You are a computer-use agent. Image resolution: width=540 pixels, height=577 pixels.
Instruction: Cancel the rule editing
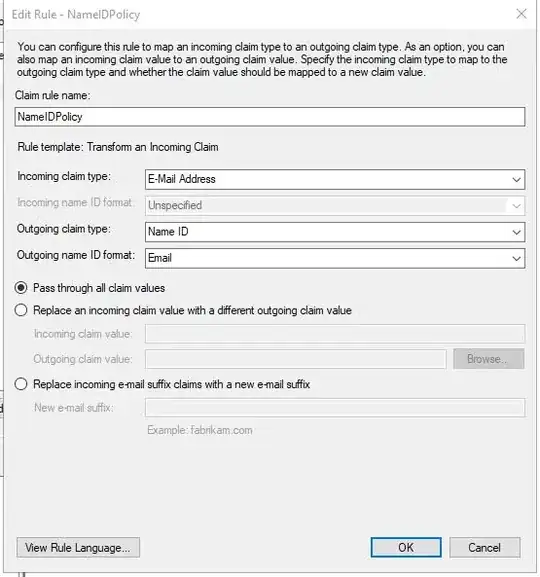pos(484,548)
